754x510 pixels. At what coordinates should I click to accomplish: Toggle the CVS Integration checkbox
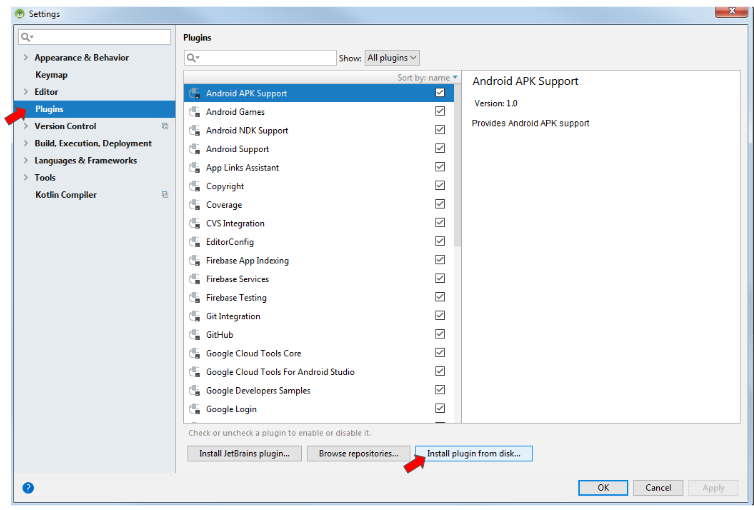(440, 223)
